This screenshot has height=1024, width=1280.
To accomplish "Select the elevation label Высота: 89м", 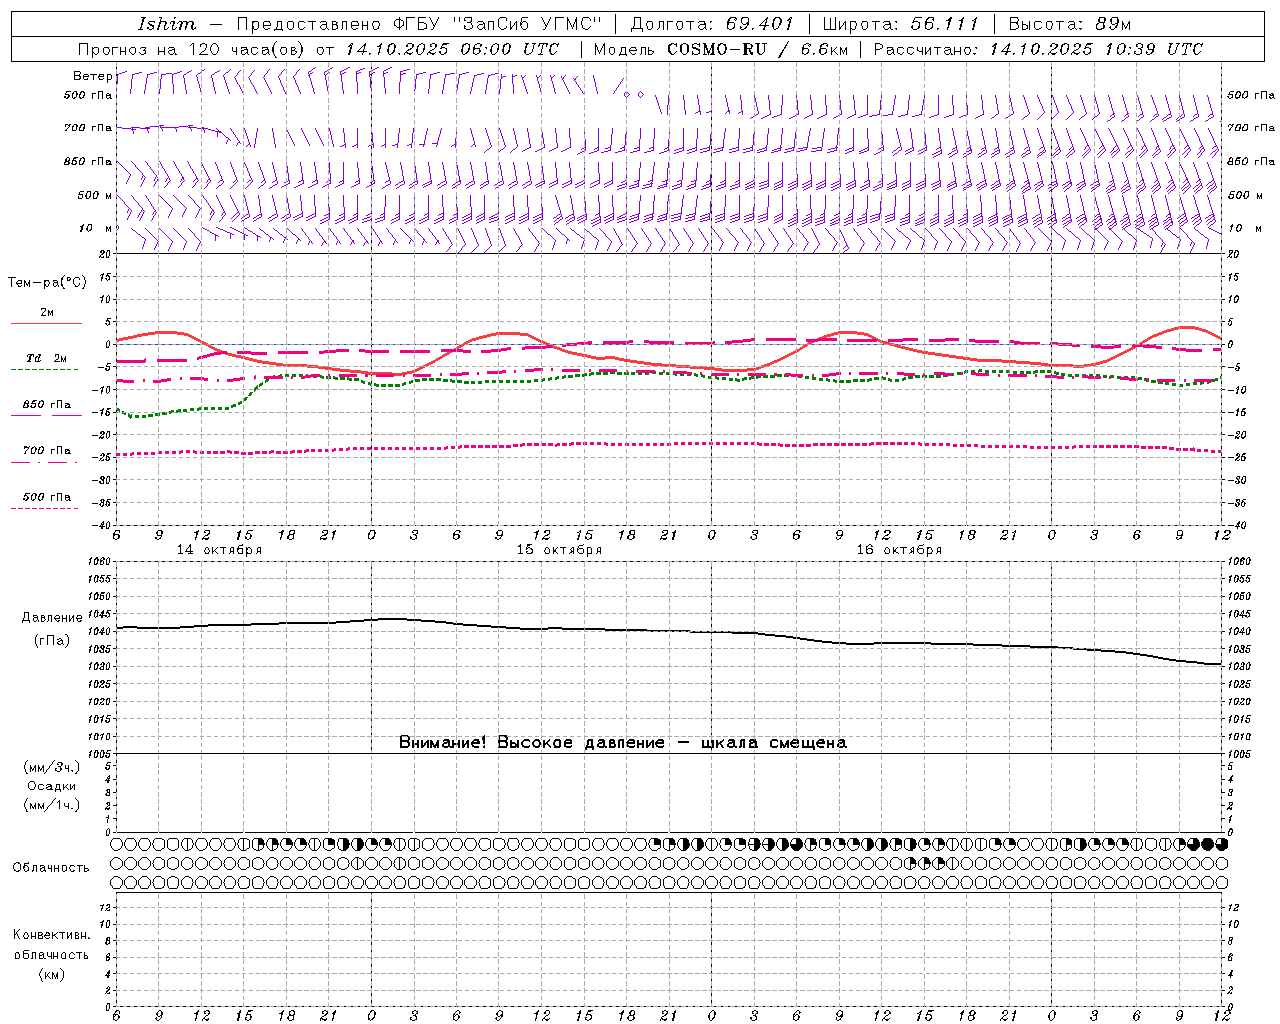I will click(1070, 24).
